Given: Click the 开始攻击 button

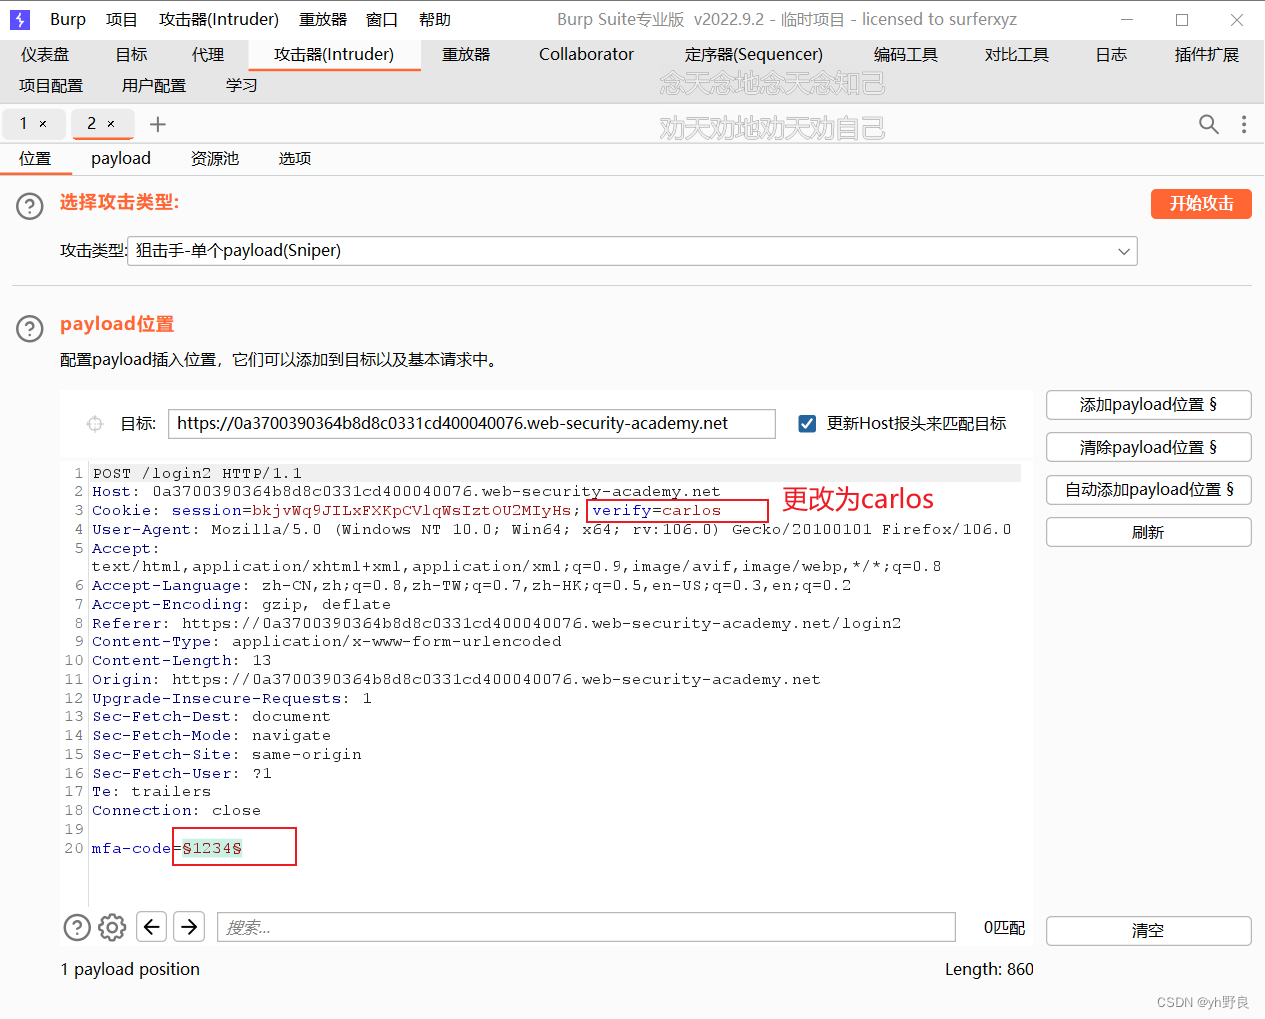Looking at the screenshot, I should pos(1201,204).
